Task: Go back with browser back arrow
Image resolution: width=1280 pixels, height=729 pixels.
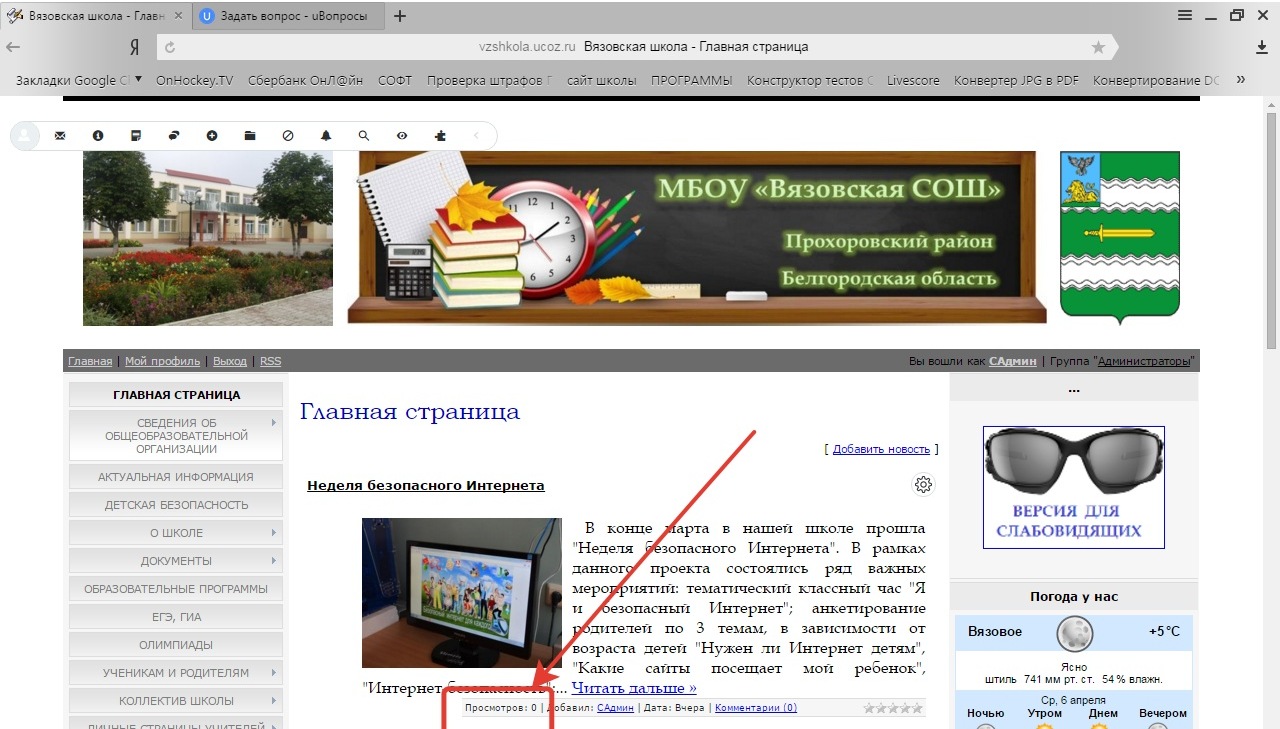Action: 14,47
